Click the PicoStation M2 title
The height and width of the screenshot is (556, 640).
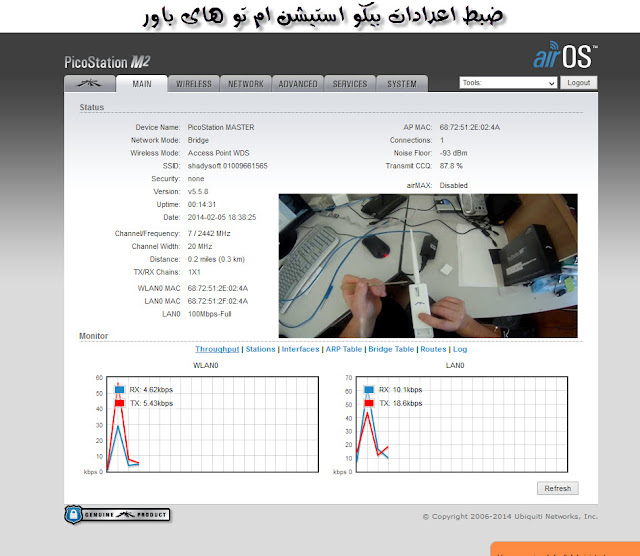click(x=107, y=62)
